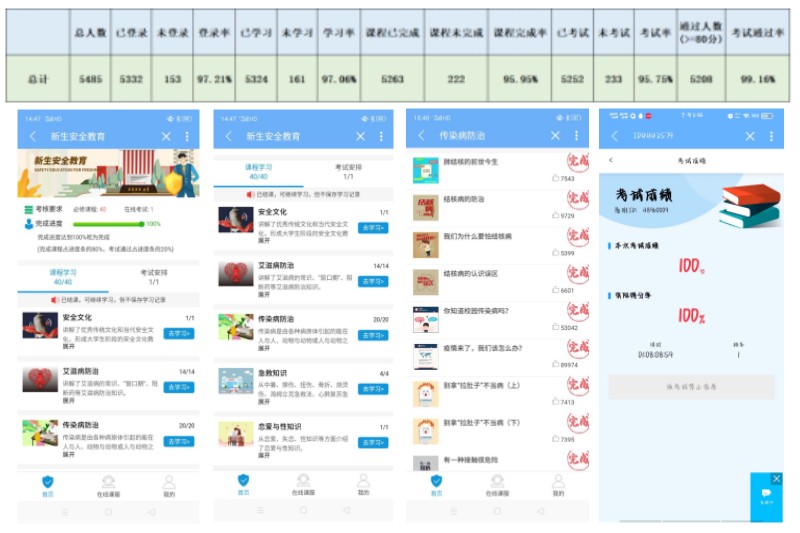The image size is (800, 533).
Task: Tap the small back chevron beside 考试成绩 title
Action: click(611, 160)
